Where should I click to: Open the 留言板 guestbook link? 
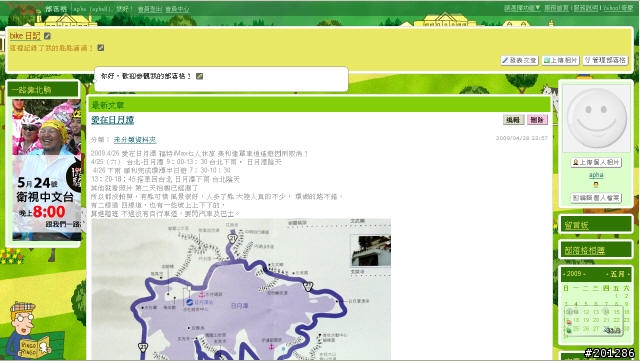(576, 225)
